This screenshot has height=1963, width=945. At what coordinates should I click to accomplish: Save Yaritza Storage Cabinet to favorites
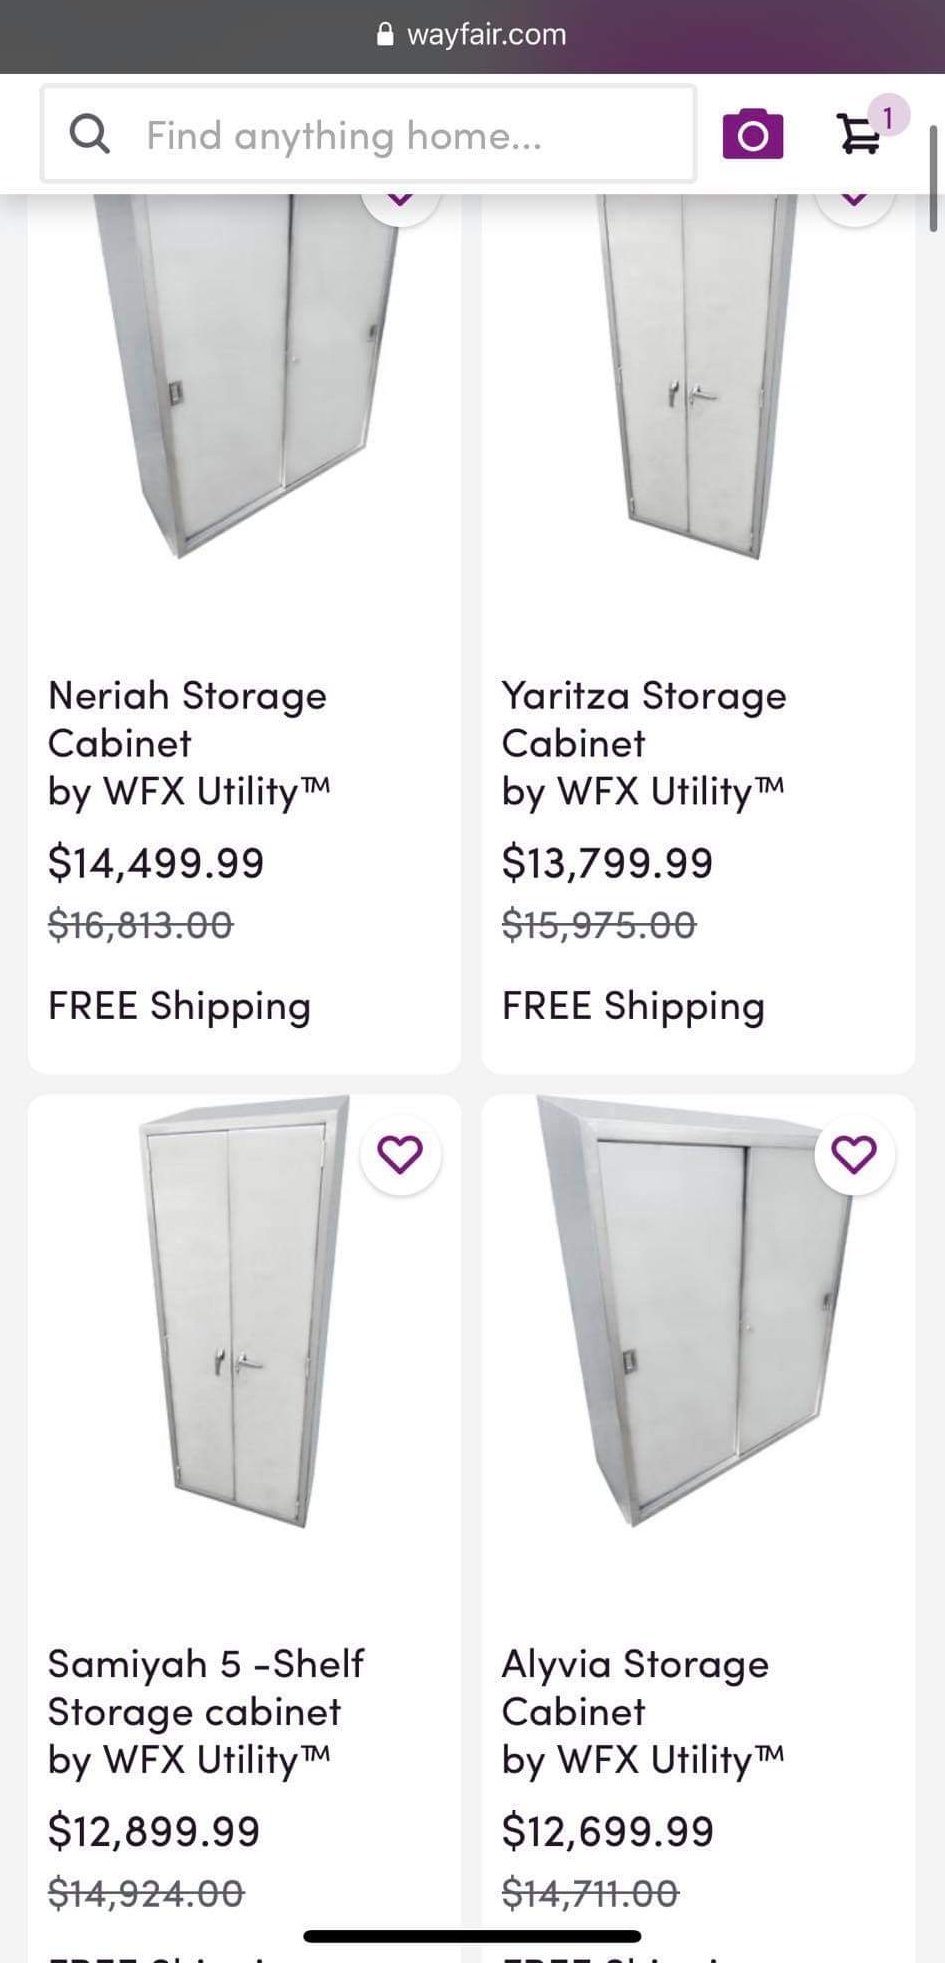click(854, 200)
